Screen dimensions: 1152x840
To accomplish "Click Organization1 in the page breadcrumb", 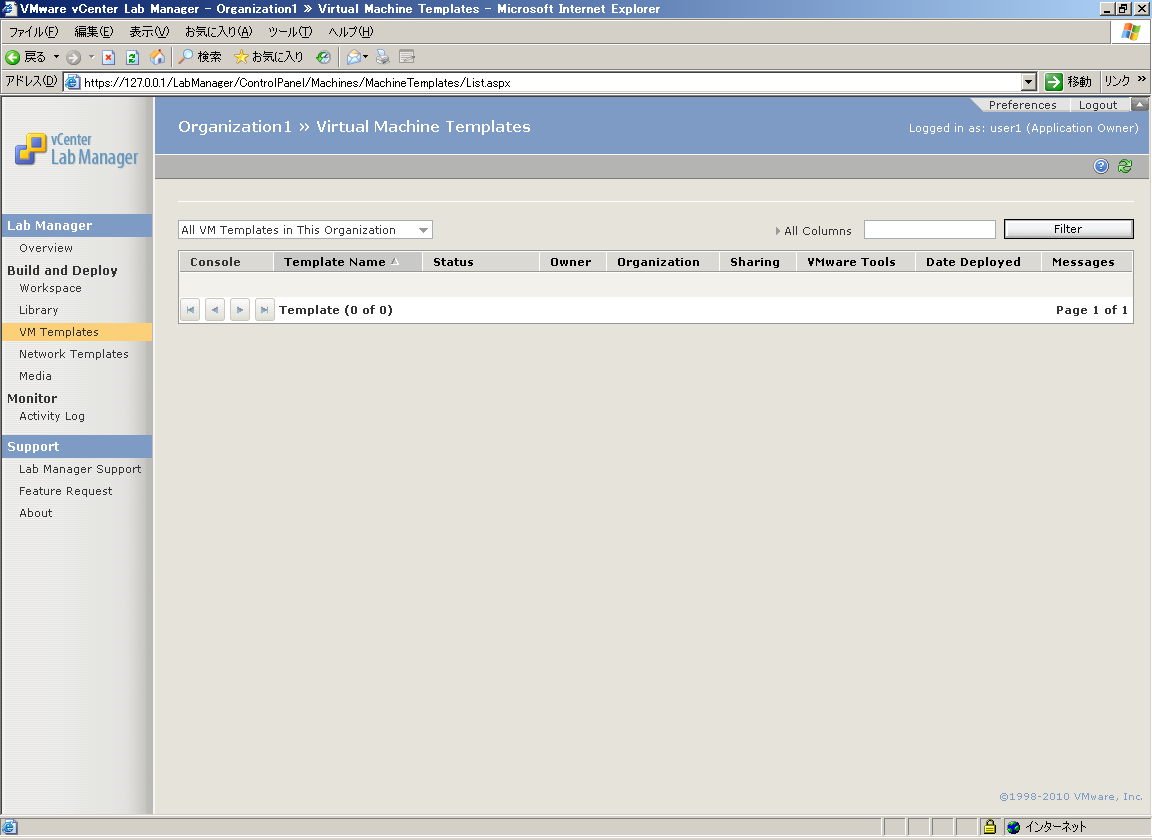I will pyautogui.click(x=235, y=126).
